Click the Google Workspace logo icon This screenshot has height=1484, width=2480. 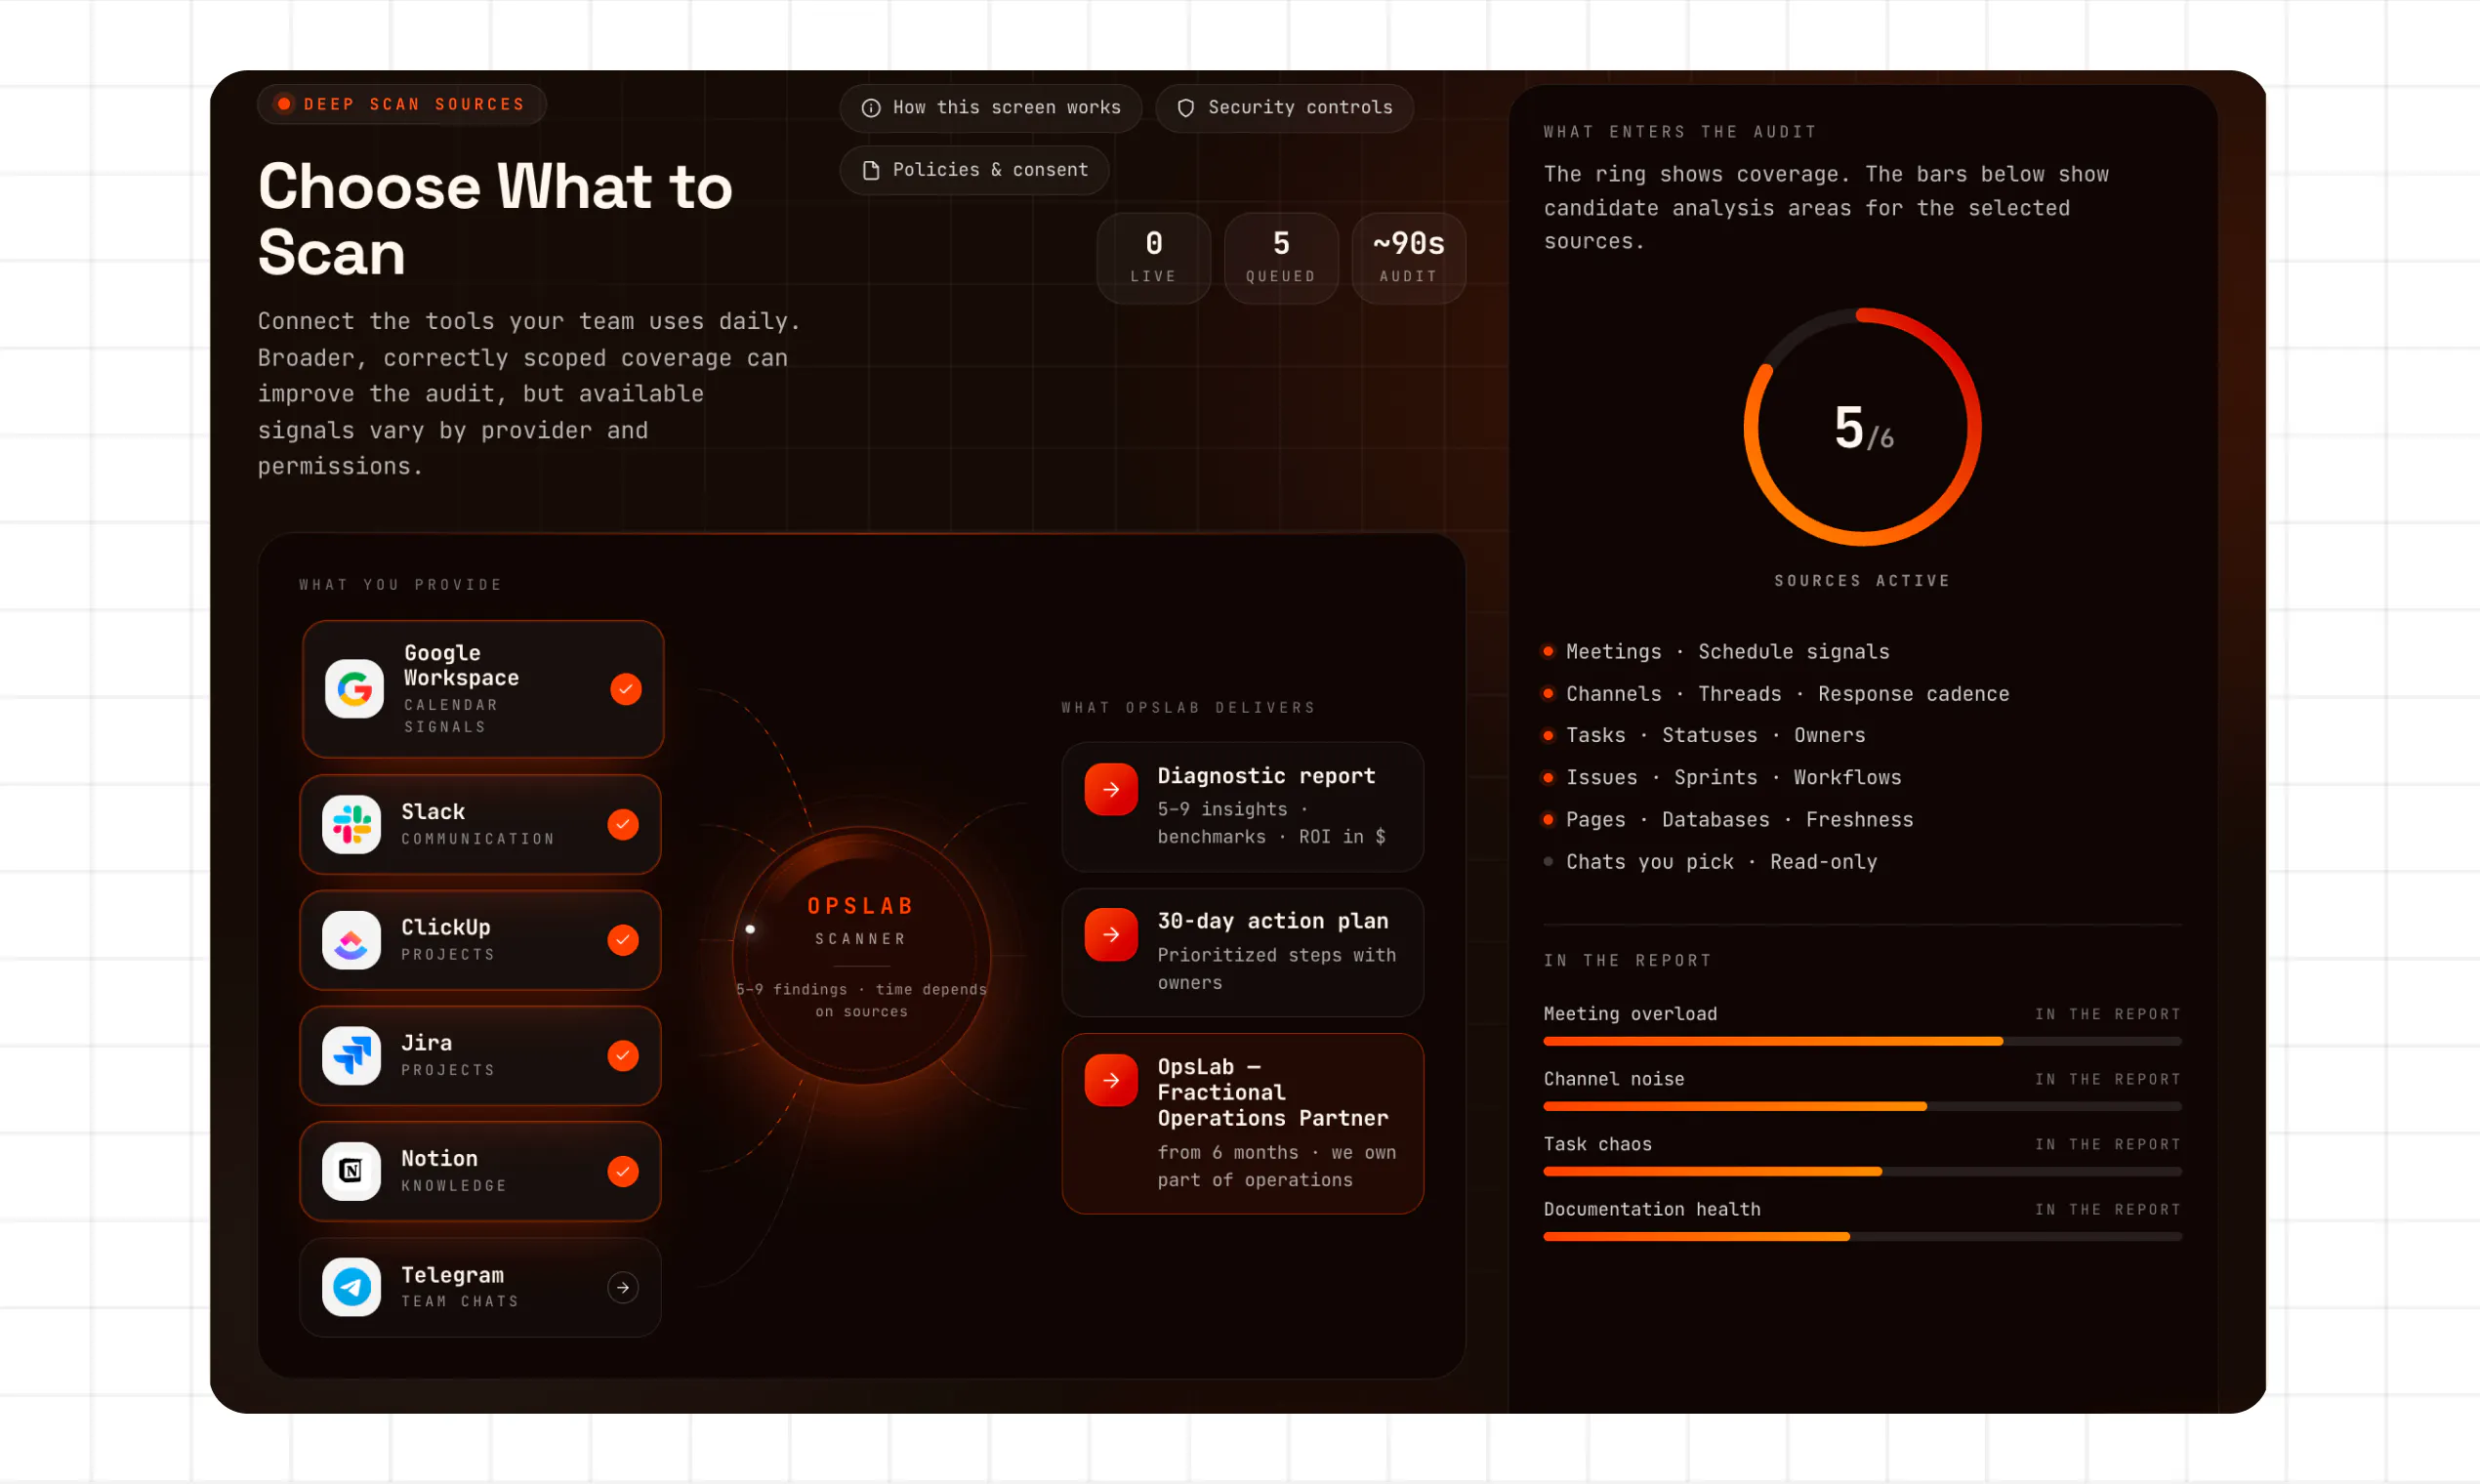point(354,689)
